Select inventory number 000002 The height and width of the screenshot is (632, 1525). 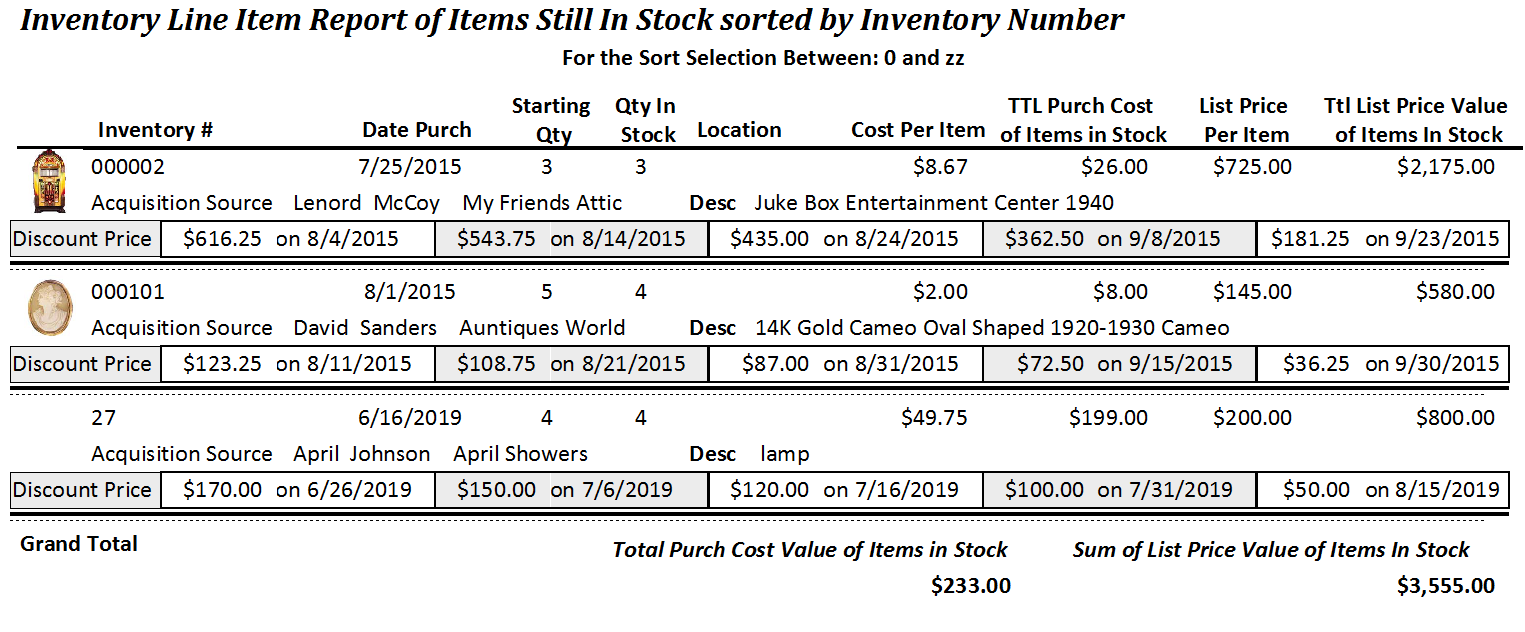pyautogui.click(x=128, y=167)
